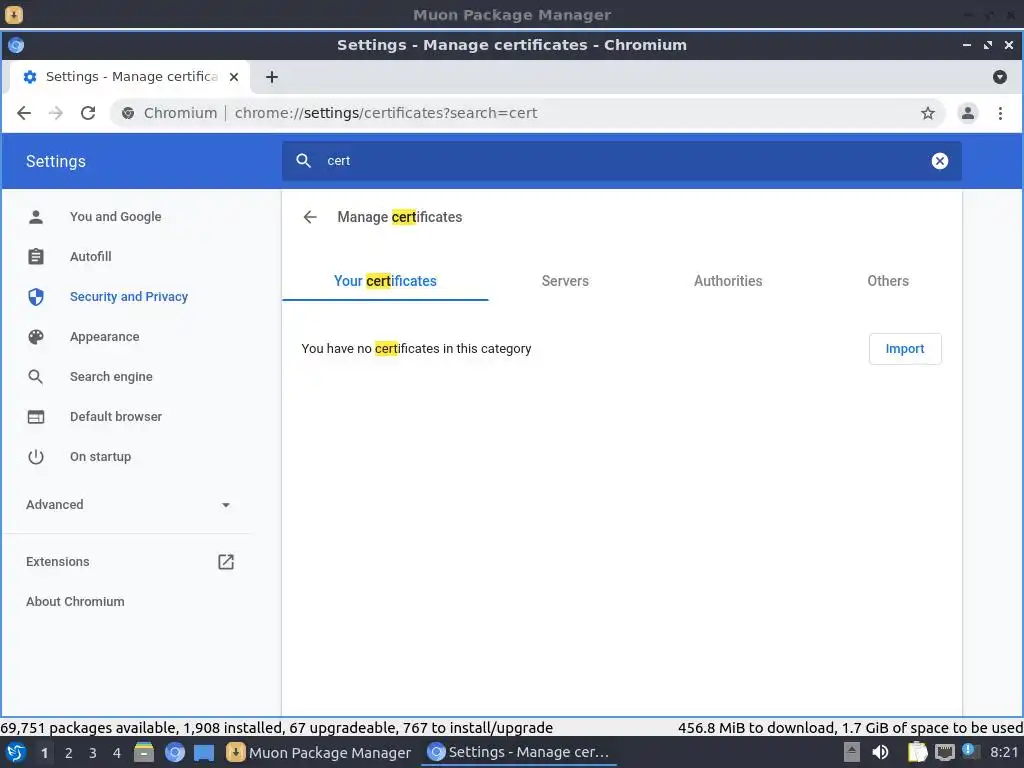Click the Chromium site info icon in the address bar
The width and height of the screenshot is (1024, 768).
(128, 113)
